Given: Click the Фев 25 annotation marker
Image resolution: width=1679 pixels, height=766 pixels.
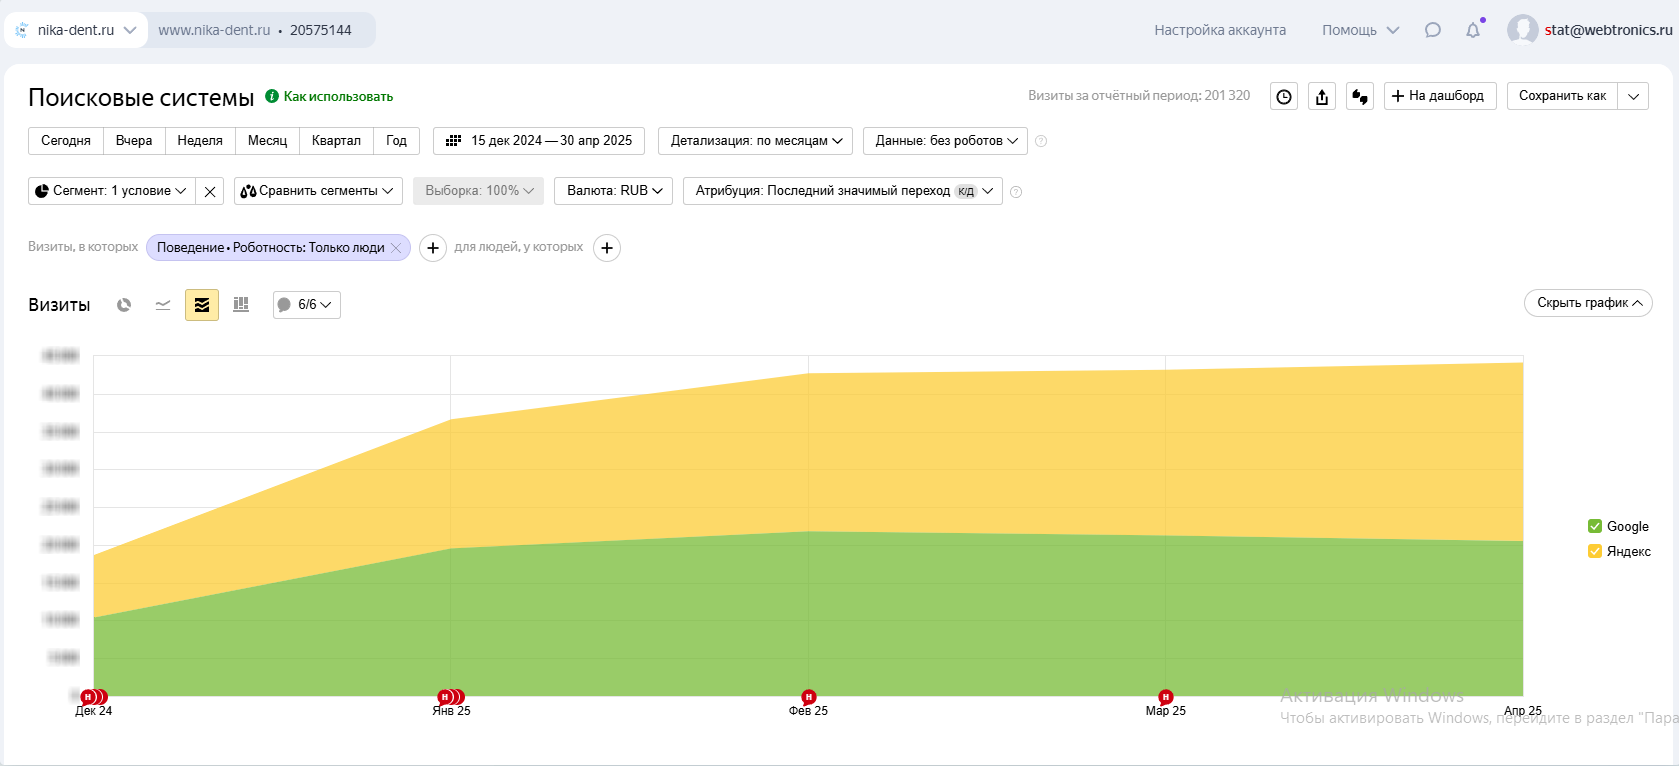Looking at the screenshot, I should pos(808,697).
